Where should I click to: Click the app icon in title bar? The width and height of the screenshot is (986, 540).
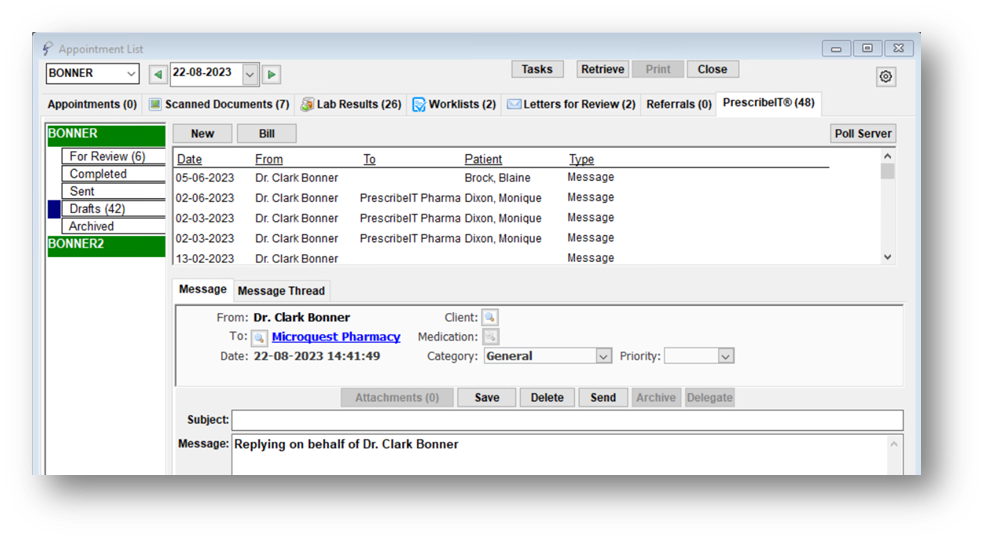tap(48, 48)
